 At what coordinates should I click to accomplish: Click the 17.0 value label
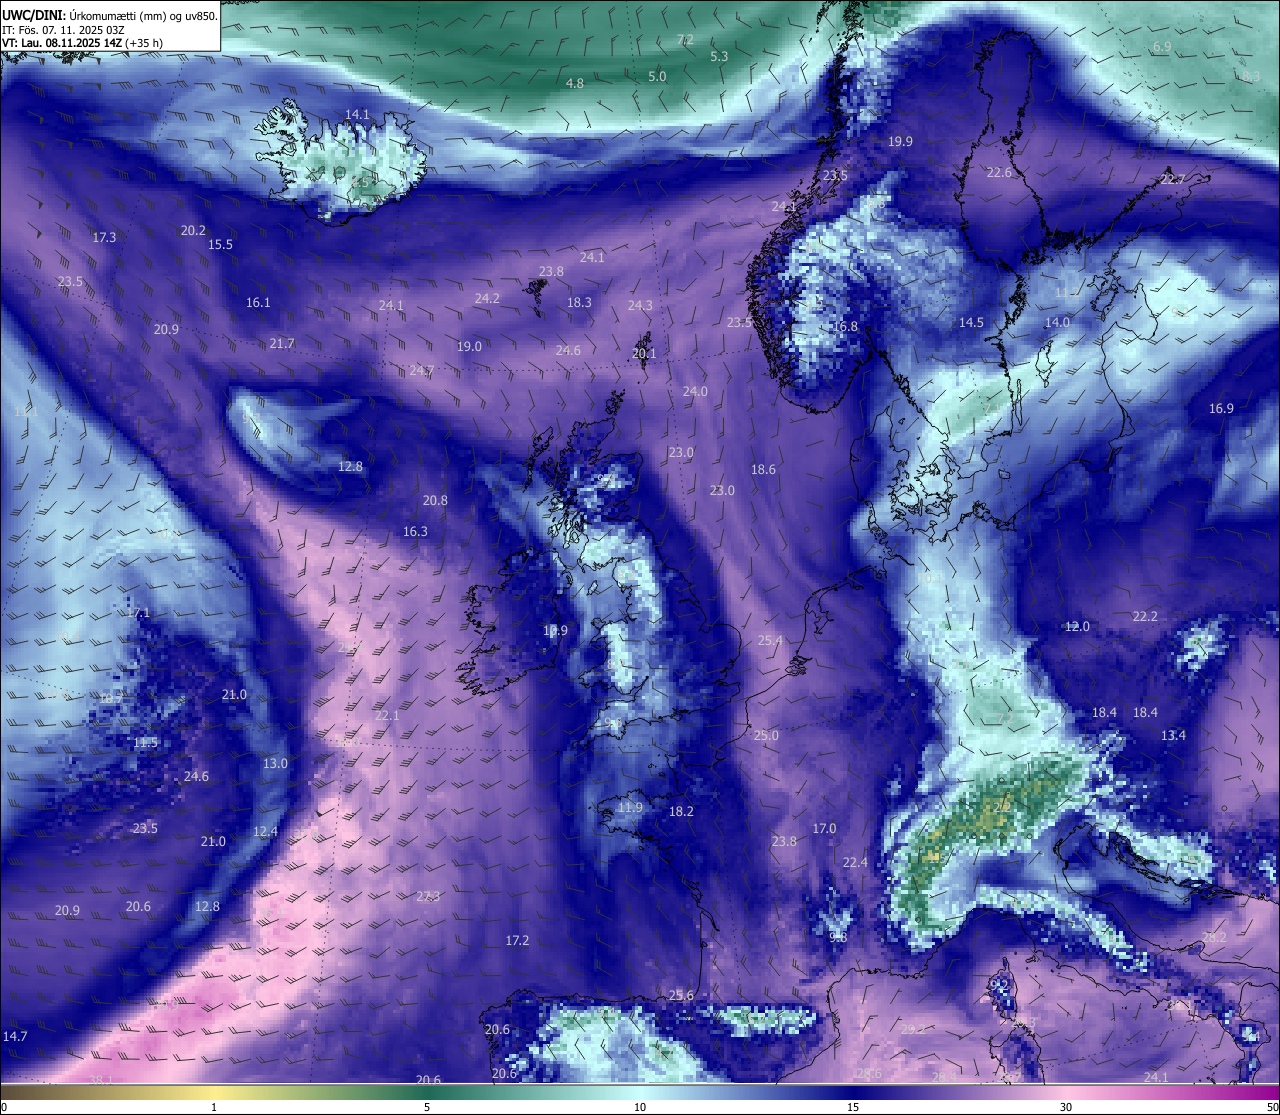click(x=824, y=829)
